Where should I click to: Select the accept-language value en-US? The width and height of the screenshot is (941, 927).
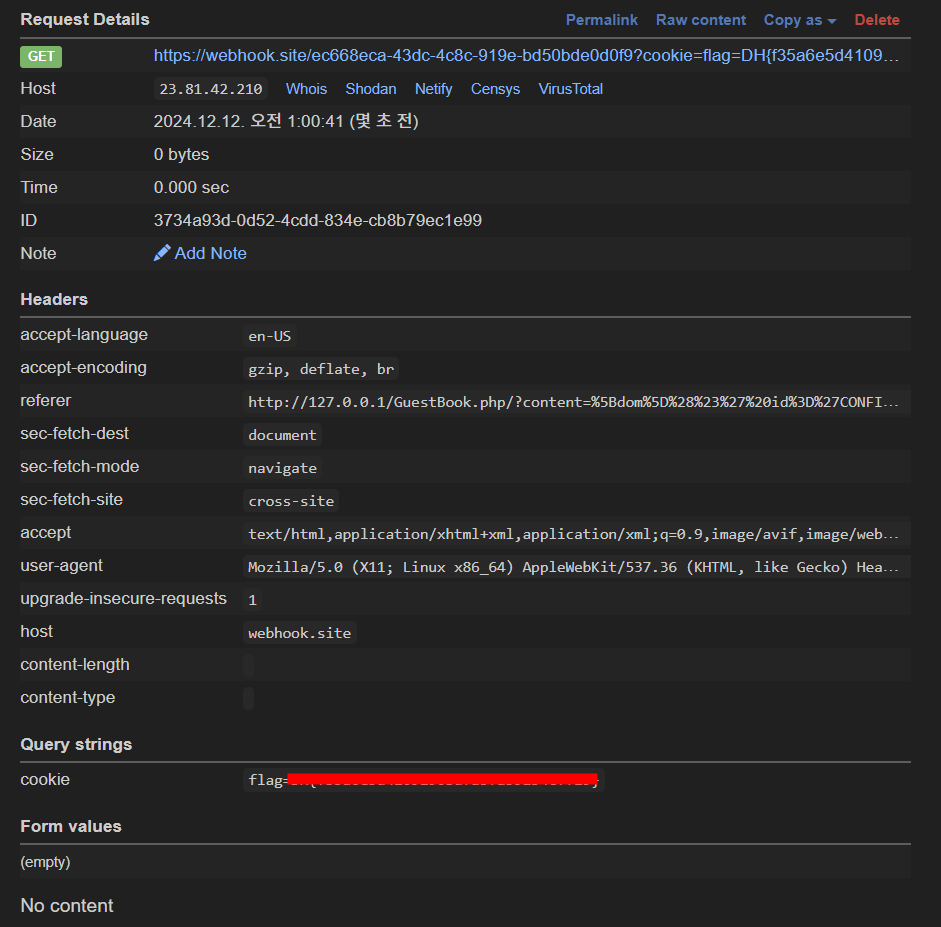[269, 336]
